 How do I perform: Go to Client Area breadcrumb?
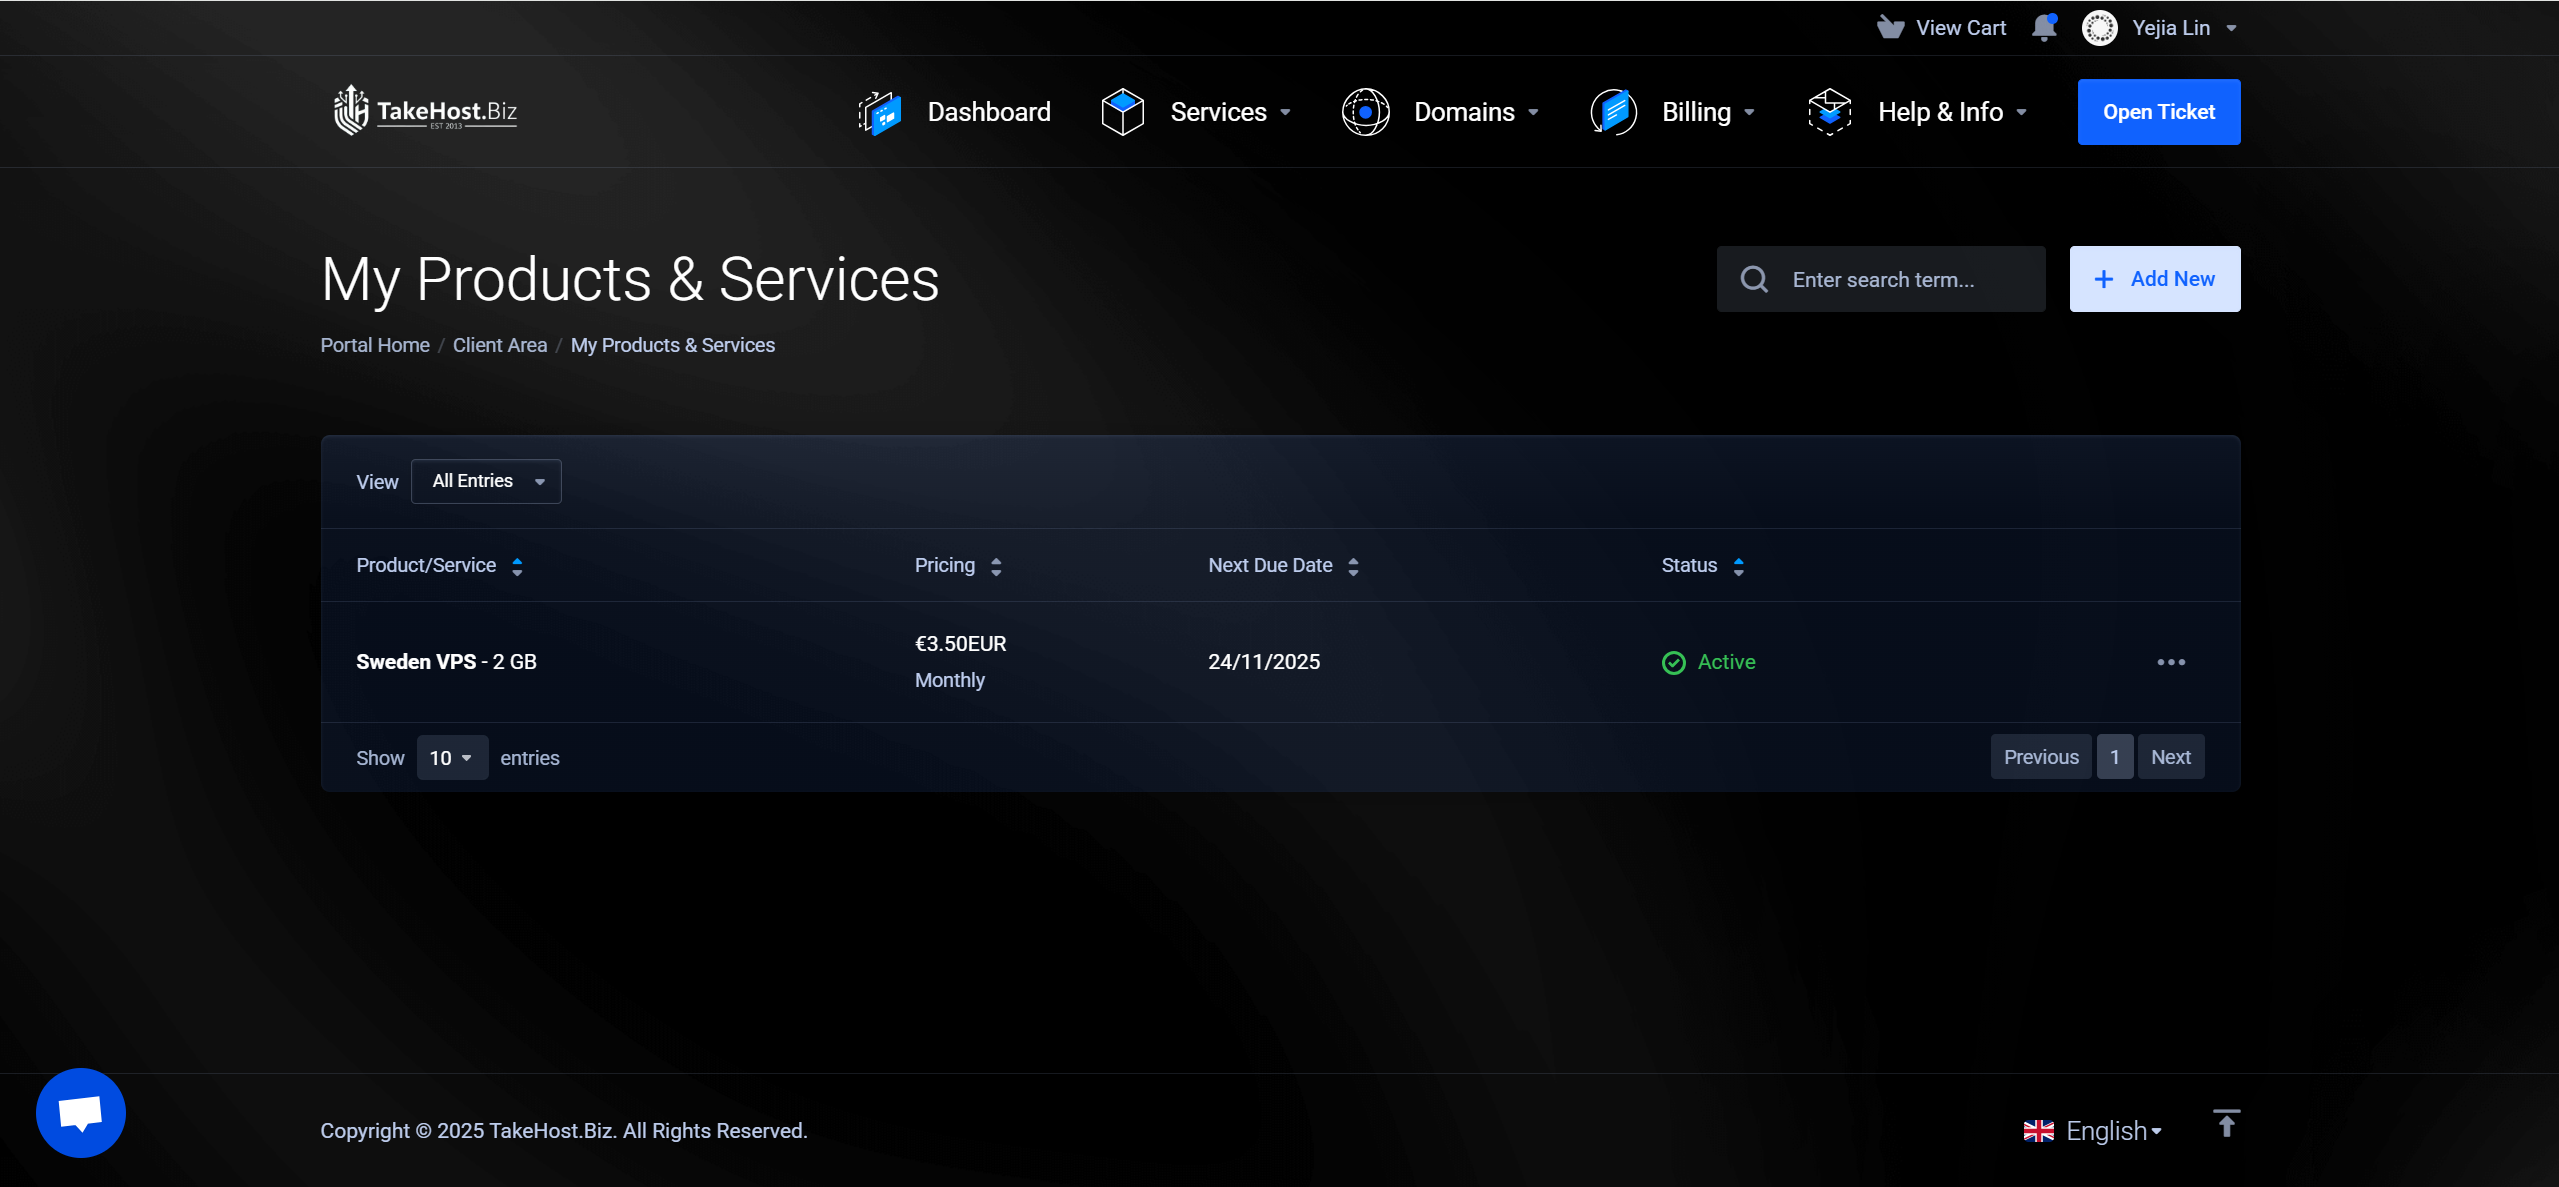coord(500,345)
